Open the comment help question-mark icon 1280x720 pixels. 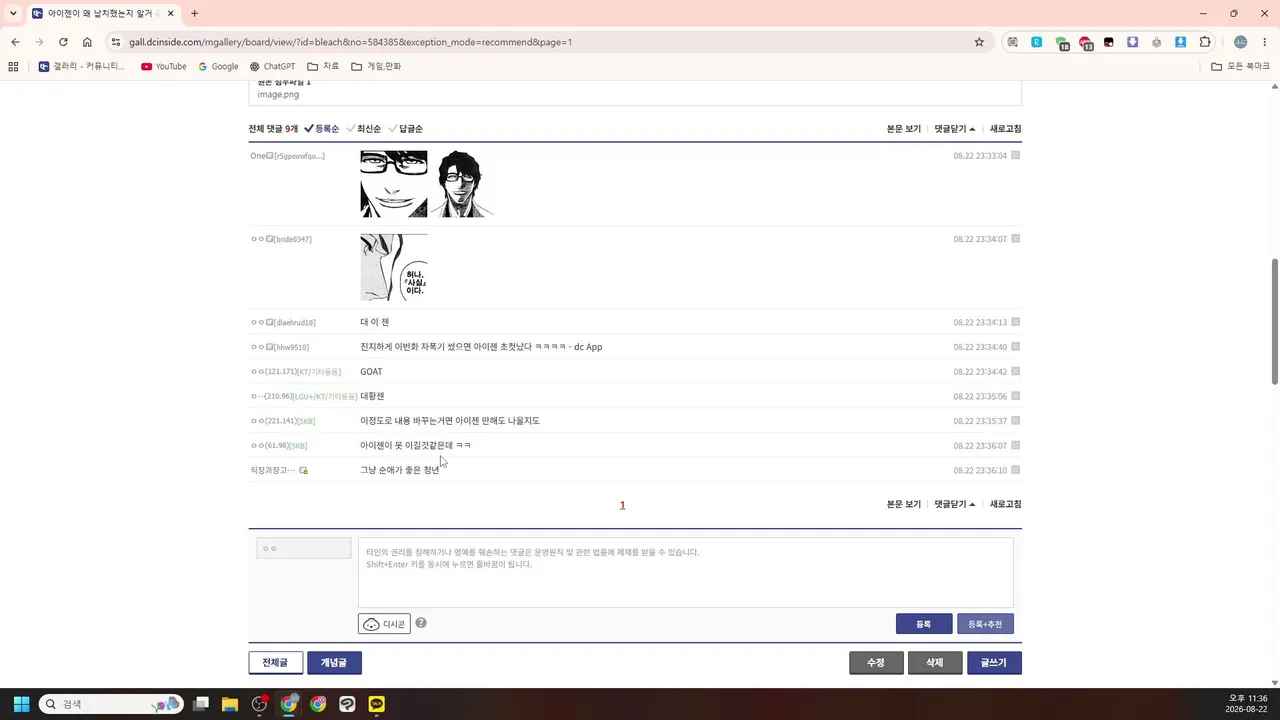click(x=421, y=623)
